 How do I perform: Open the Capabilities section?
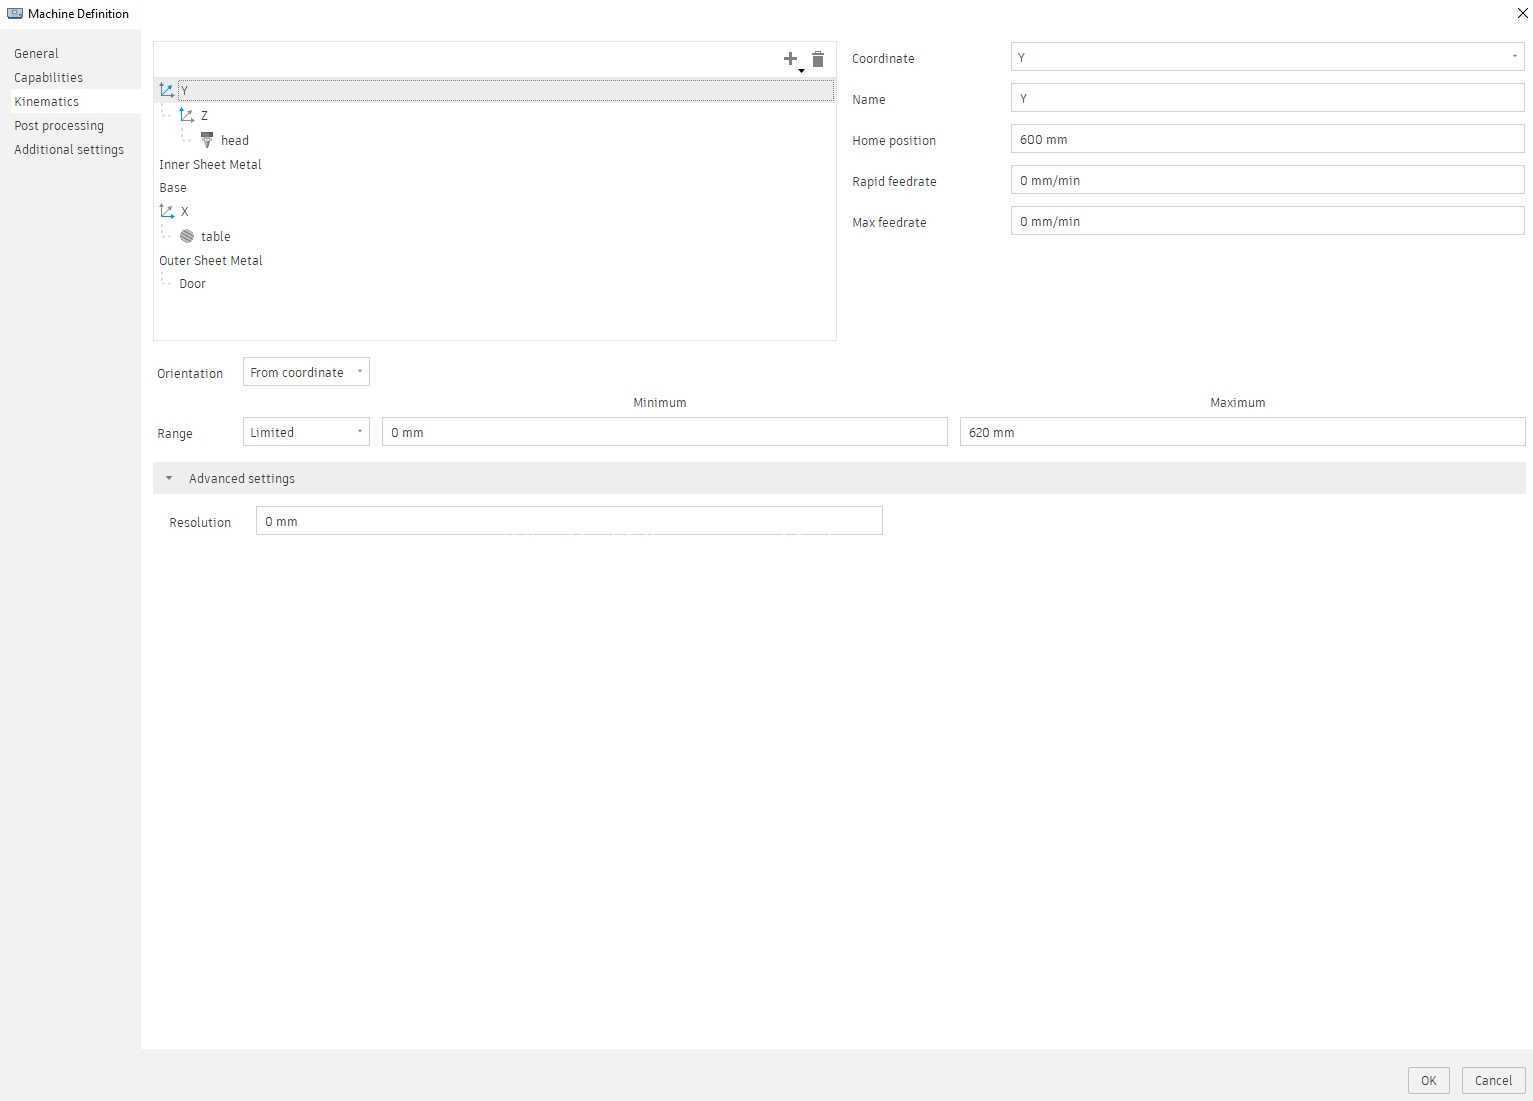click(x=48, y=78)
